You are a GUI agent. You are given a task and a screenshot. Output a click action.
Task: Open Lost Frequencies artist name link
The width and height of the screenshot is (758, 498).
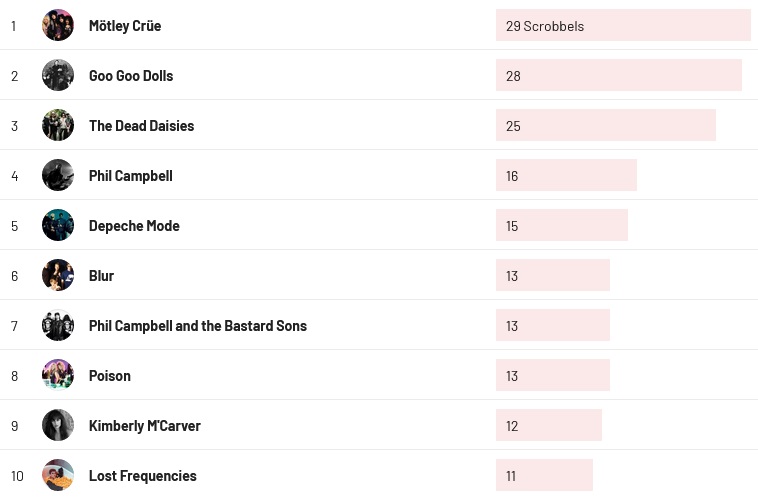142,476
